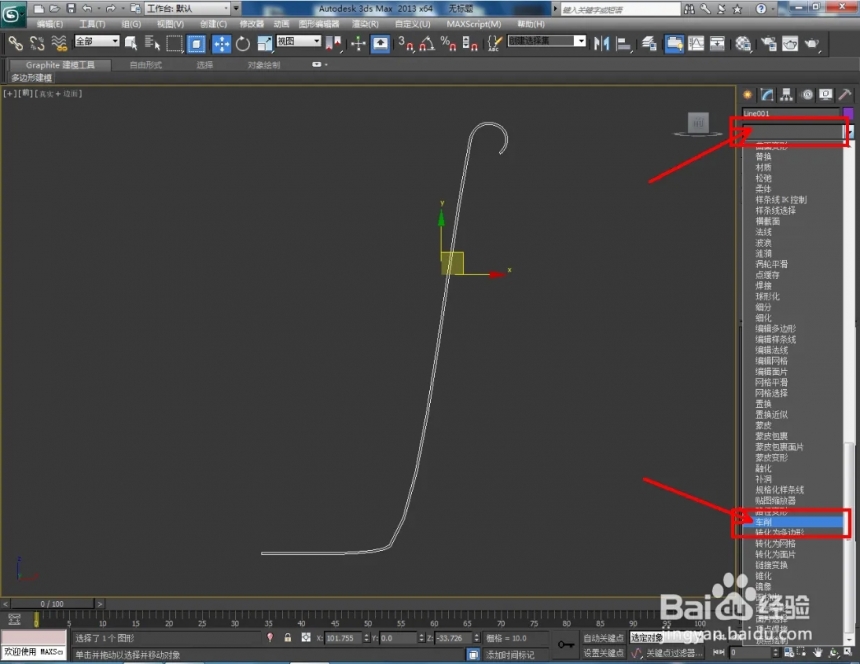The height and width of the screenshot is (664, 860).
Task: Click the time slider 0 / 100
Action: point(52,604)
